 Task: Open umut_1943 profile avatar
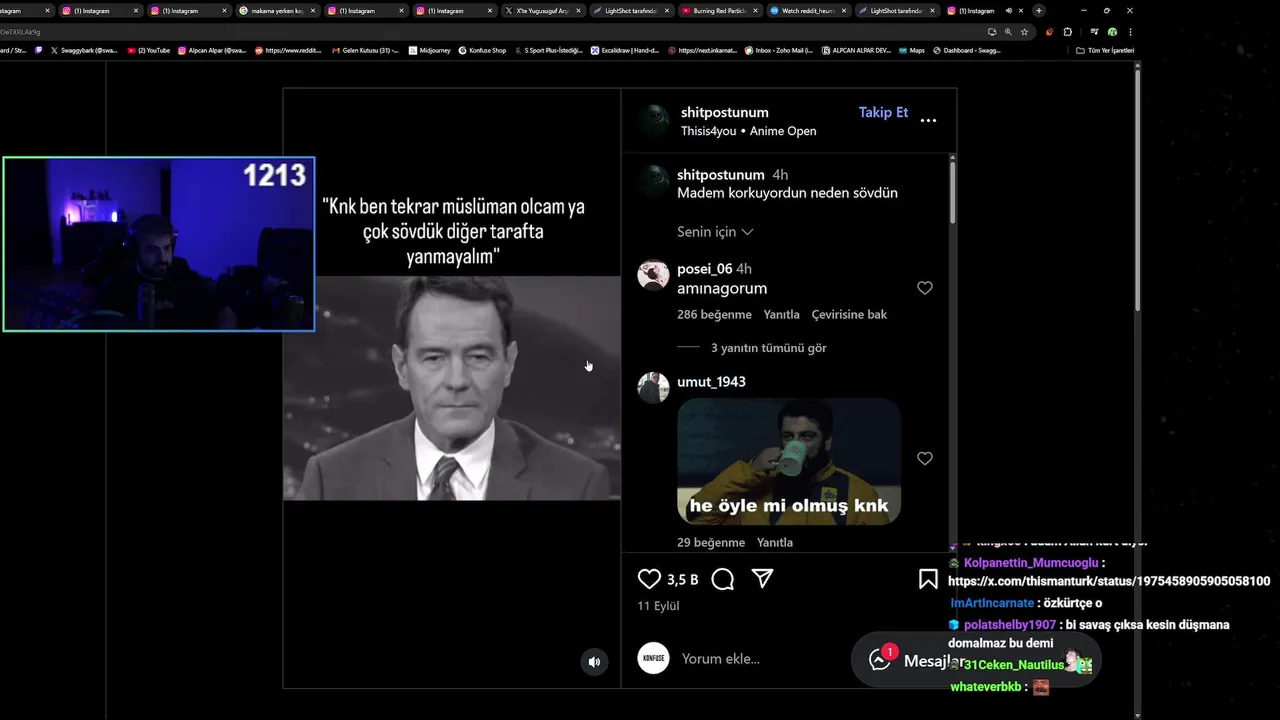(653, 388)
